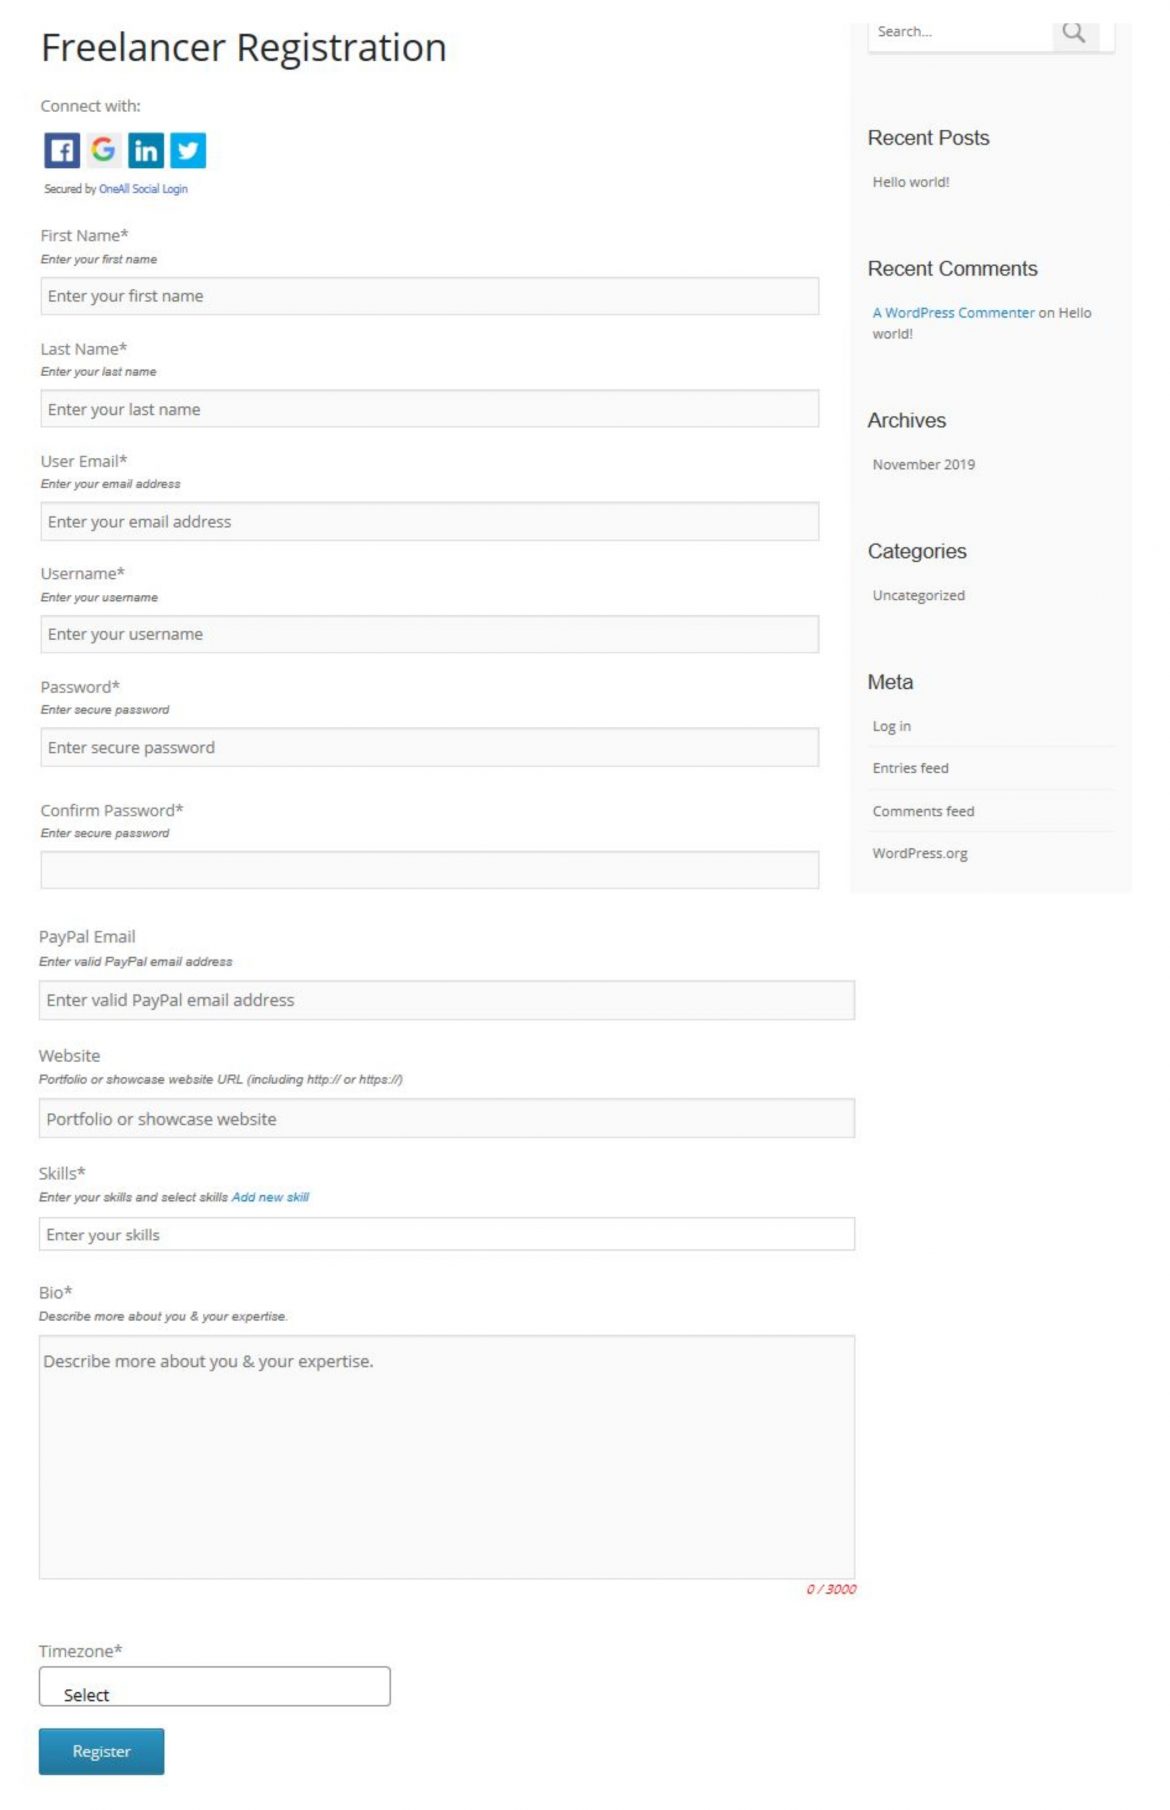Viewport: 1170px width, 1810px height.
Task: Open the Uncategorized category
Action: tap(918, 596)
